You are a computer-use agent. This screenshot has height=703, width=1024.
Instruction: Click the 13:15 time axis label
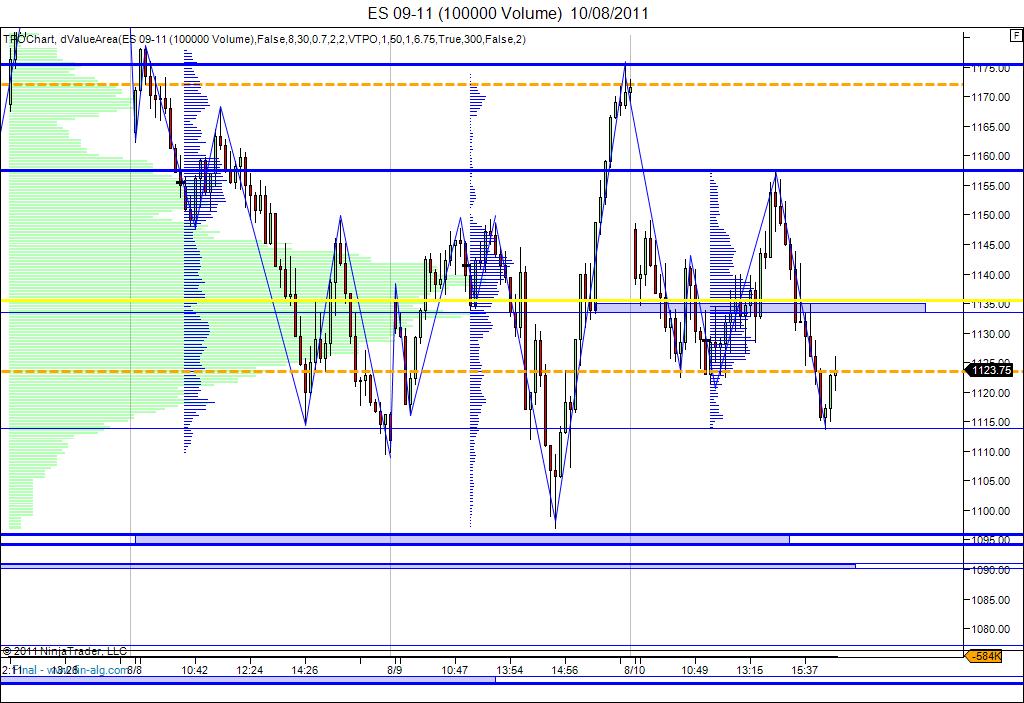coord(749,670)
